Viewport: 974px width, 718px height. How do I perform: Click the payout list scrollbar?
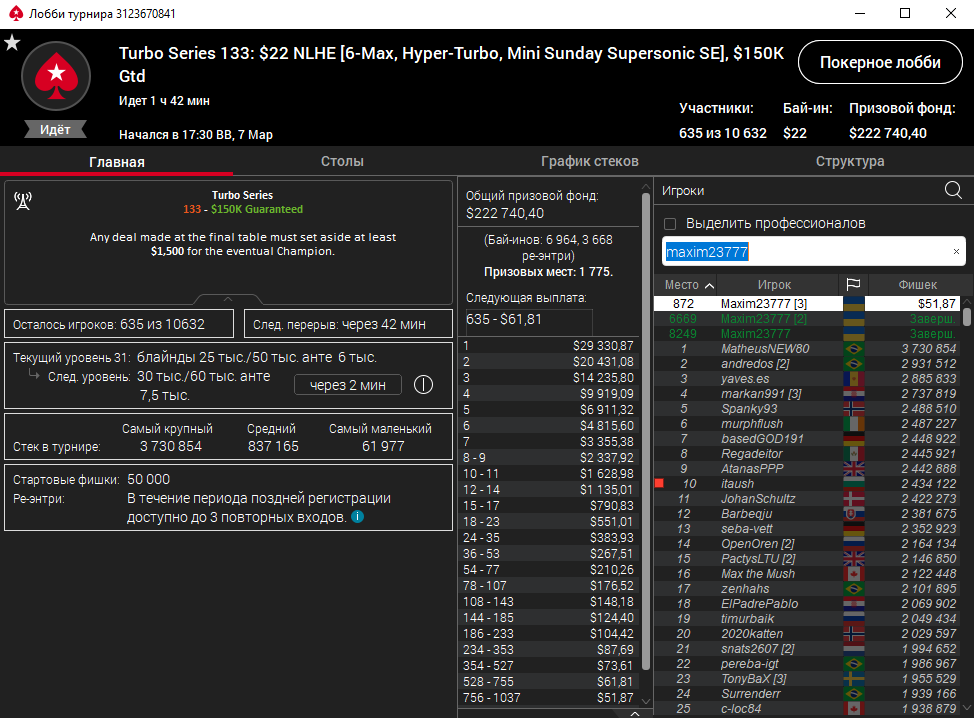point(645,432)
